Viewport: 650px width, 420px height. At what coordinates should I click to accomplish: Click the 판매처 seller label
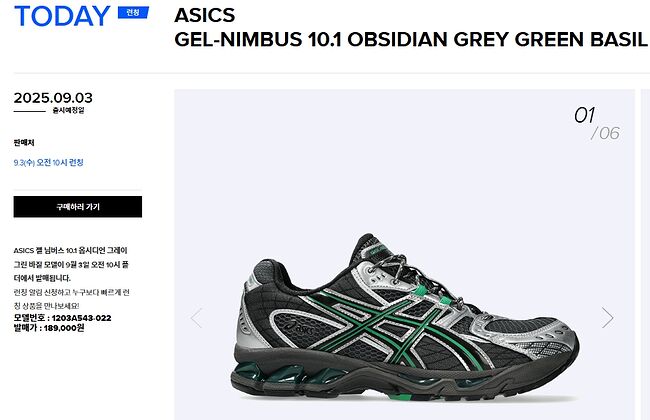24,143
